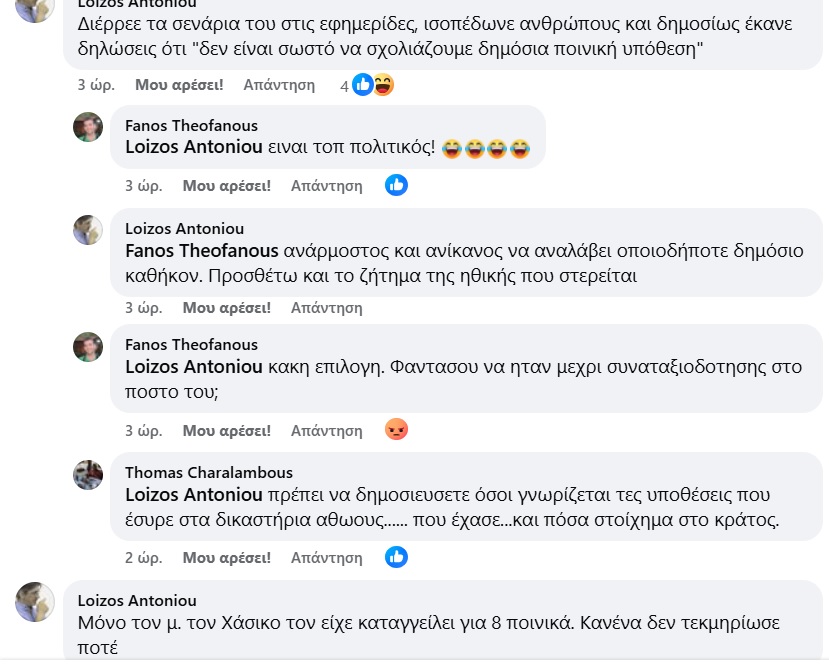Viewport: 829px width, 665px height.
Task: Like the 'ανάρμοστος και ανίκανος' reply
Action: click(x=226, y=308)
